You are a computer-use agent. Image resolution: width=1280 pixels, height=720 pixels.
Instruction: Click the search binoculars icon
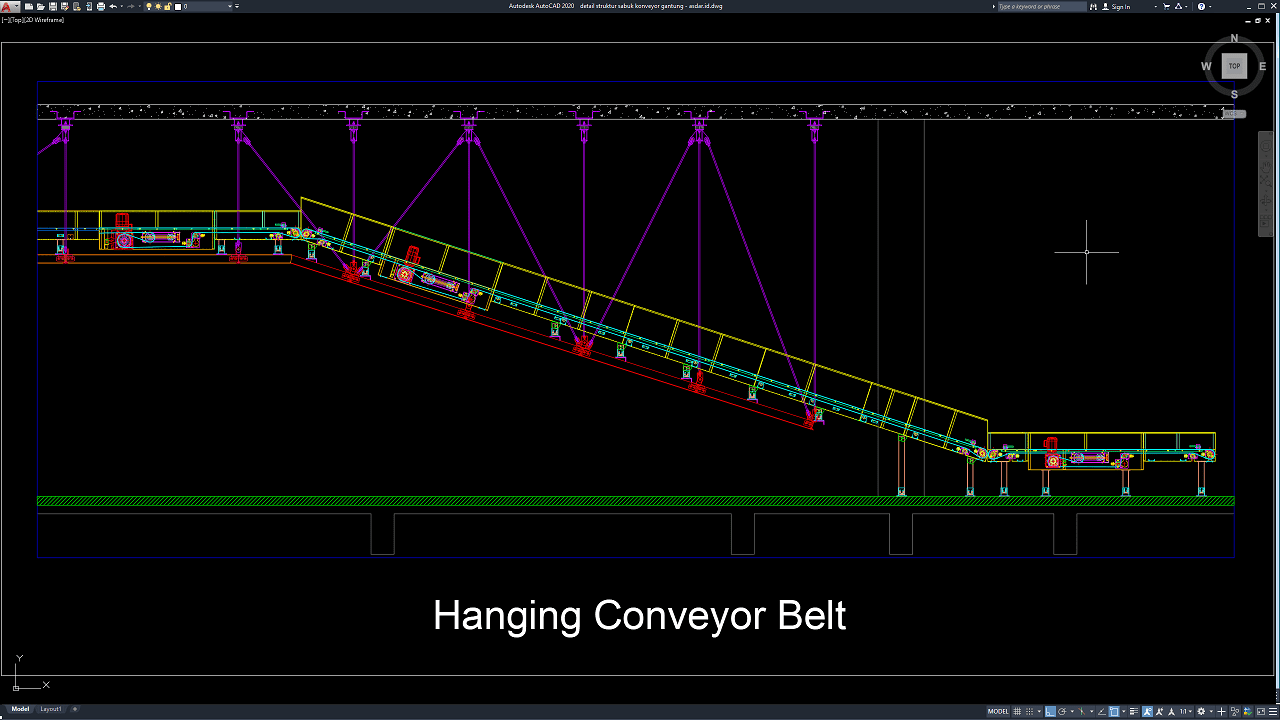1093,6
